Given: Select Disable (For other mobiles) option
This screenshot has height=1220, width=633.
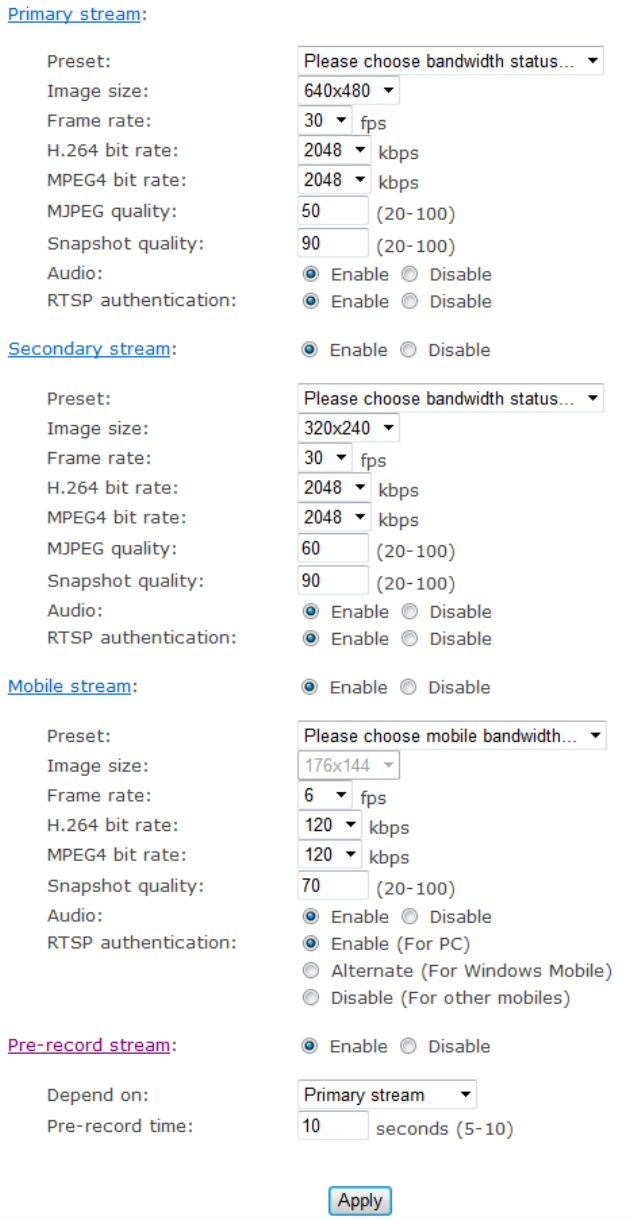Looking at the screenshot, I should pos(312,997).
